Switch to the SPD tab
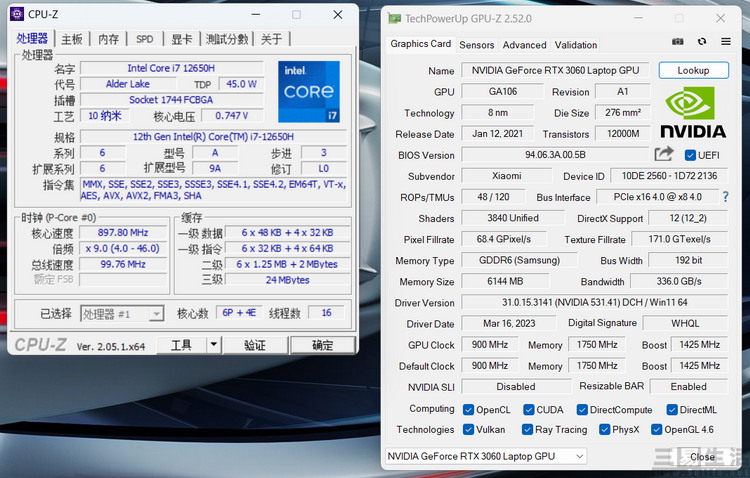The height and width of the screenshot is (478, 750). pyautogui.click(x=144, y=39)
